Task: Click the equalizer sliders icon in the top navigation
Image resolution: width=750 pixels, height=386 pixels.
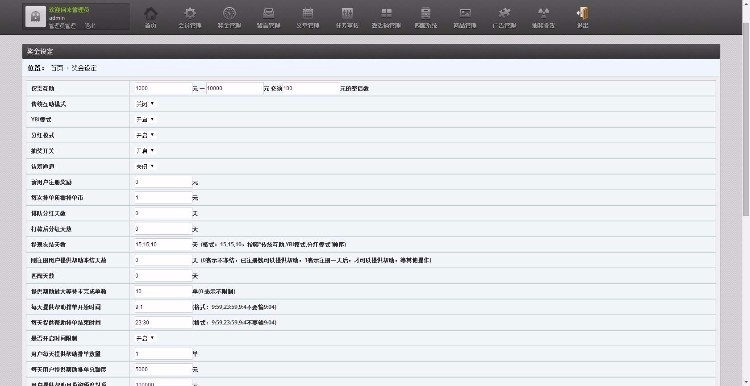Action: point(347,13)
